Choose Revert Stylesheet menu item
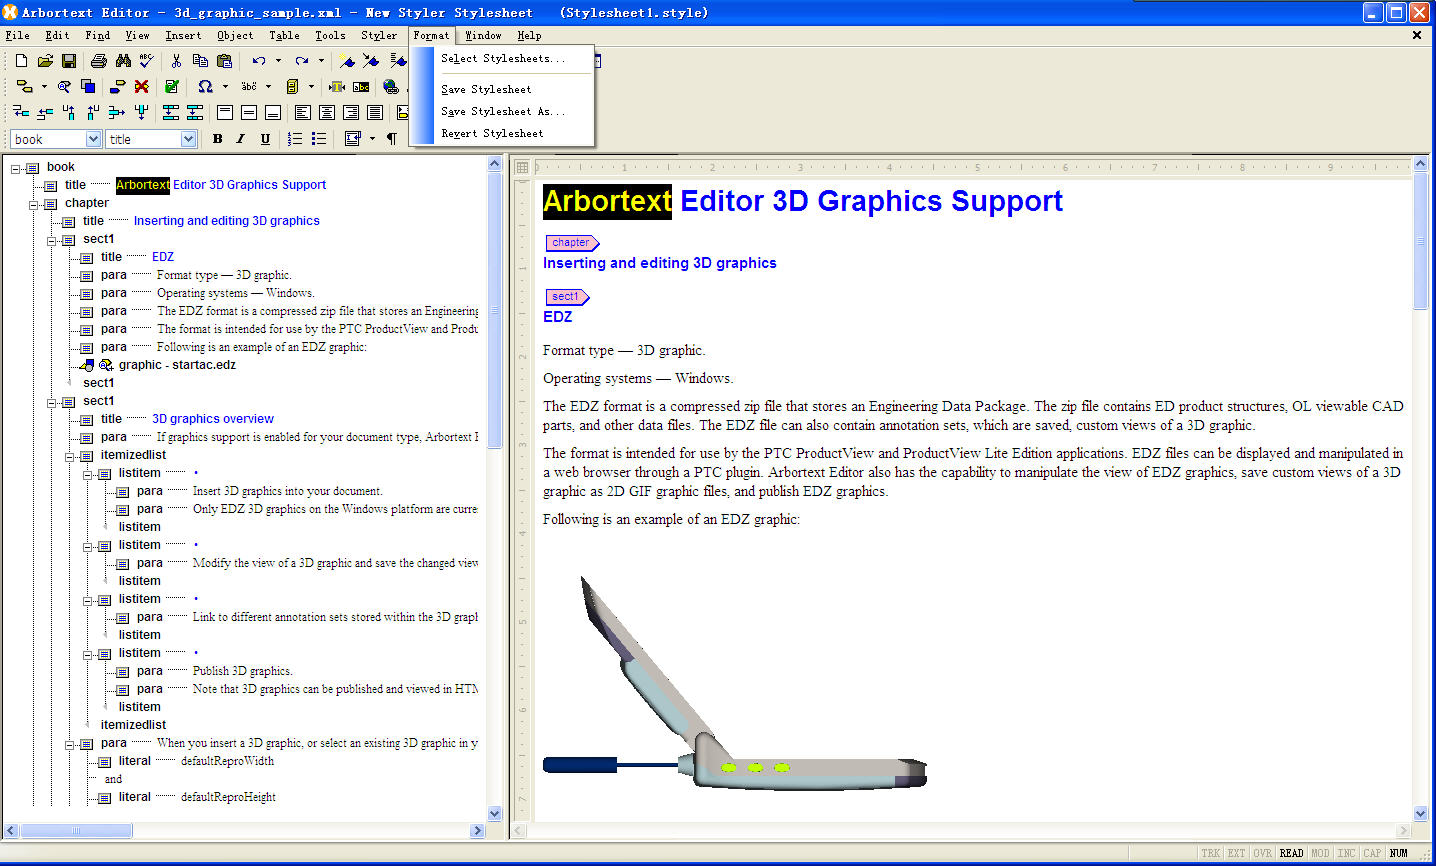The width and height of the screenshot is (1436, 866). [x=492, y=134]
